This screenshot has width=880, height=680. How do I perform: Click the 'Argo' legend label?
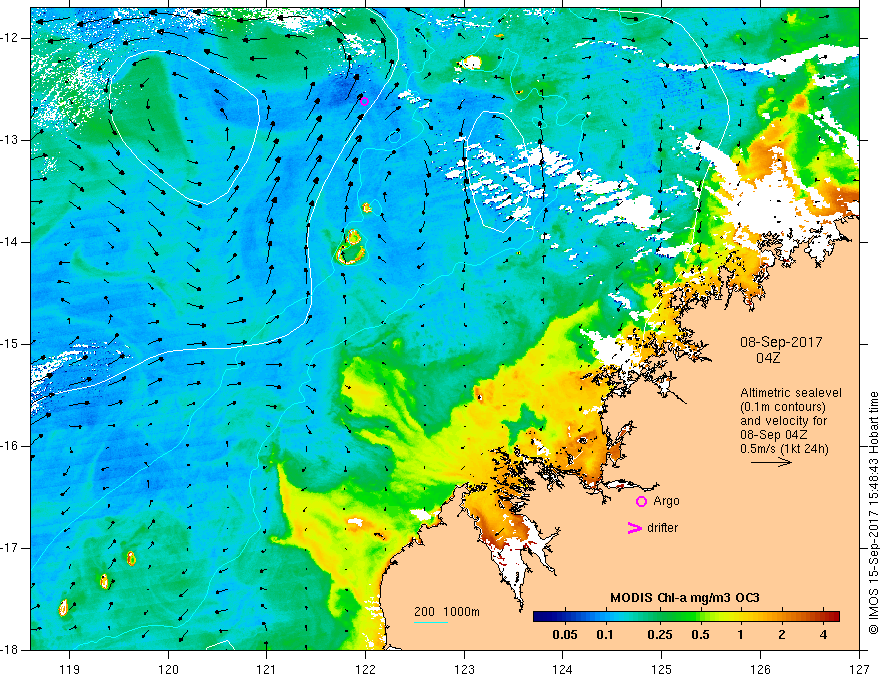pos(666,501)
